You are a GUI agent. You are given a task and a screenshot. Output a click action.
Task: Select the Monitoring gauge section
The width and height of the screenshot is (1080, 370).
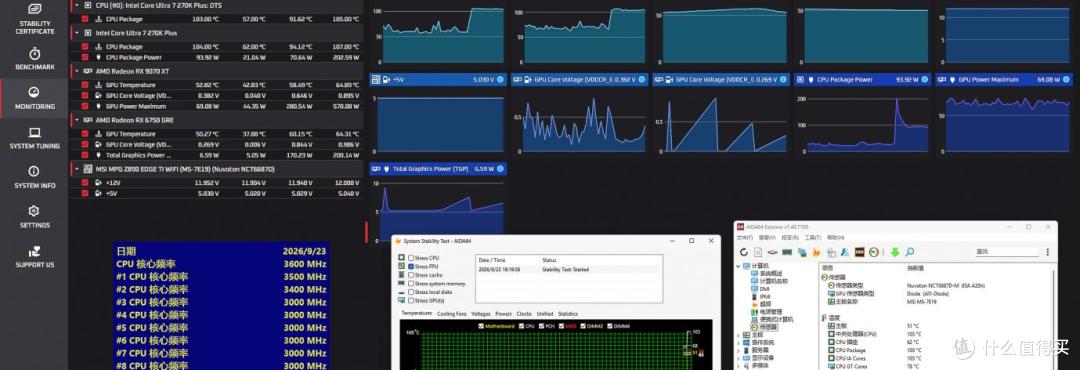[x=34, y=98]
